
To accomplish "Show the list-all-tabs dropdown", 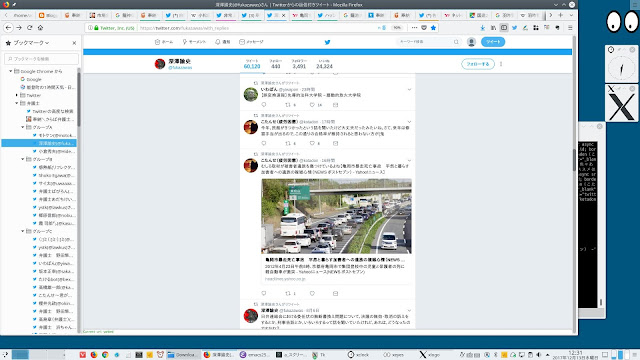I will click(571, 15).
